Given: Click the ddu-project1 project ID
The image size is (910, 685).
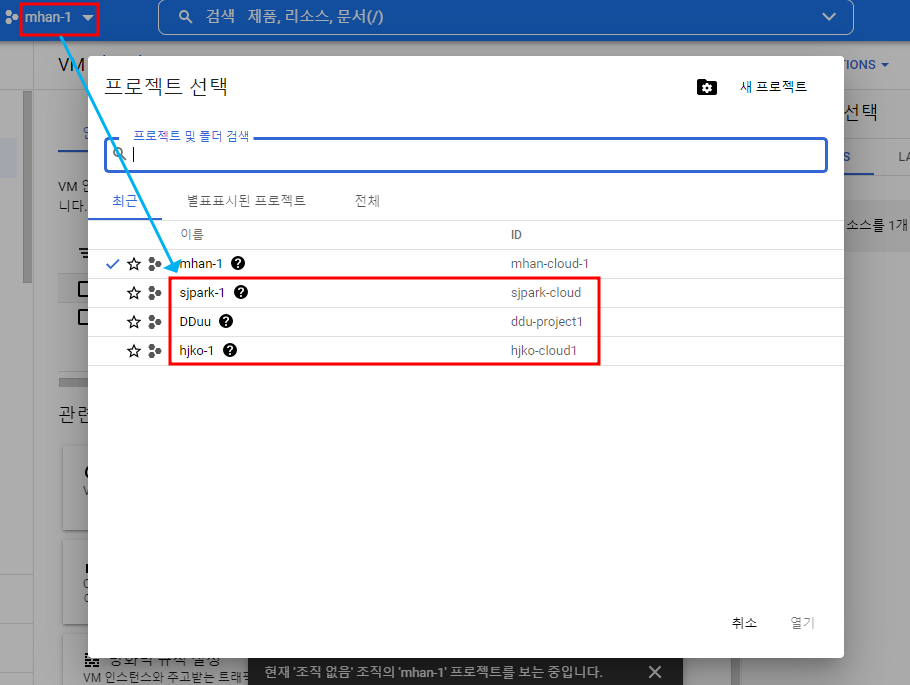Looking at the screenshot, I should click(546, 322).
